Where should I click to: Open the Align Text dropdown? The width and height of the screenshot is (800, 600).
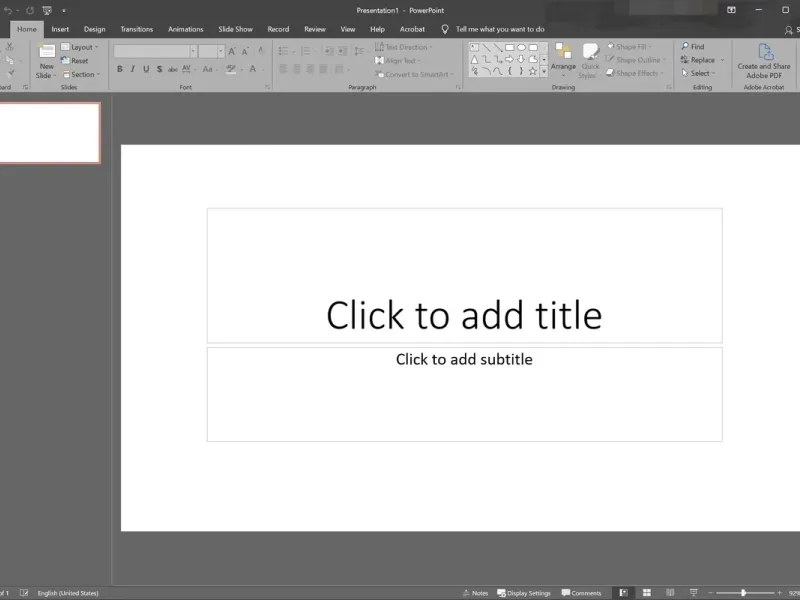pos(398,61)
